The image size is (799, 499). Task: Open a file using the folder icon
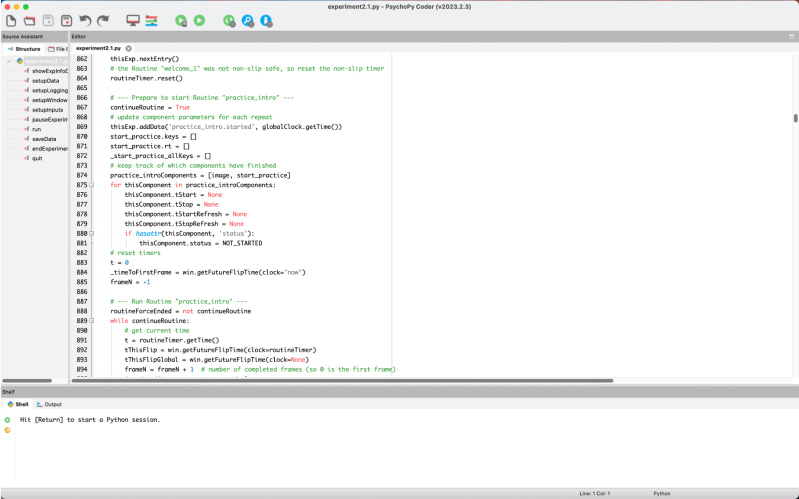tap(30, 21)
